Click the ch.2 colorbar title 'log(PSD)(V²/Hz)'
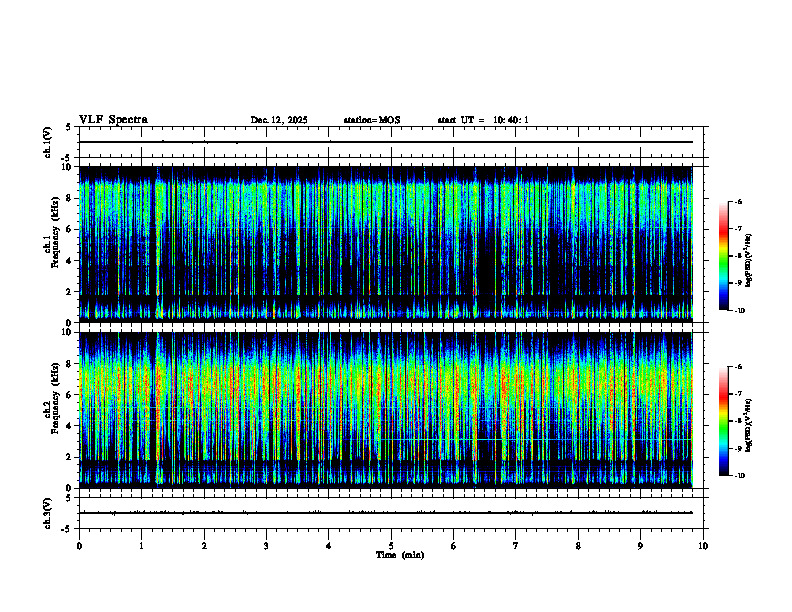The height and width of the screenshot is (612, 792). click(x=748, y=426)
